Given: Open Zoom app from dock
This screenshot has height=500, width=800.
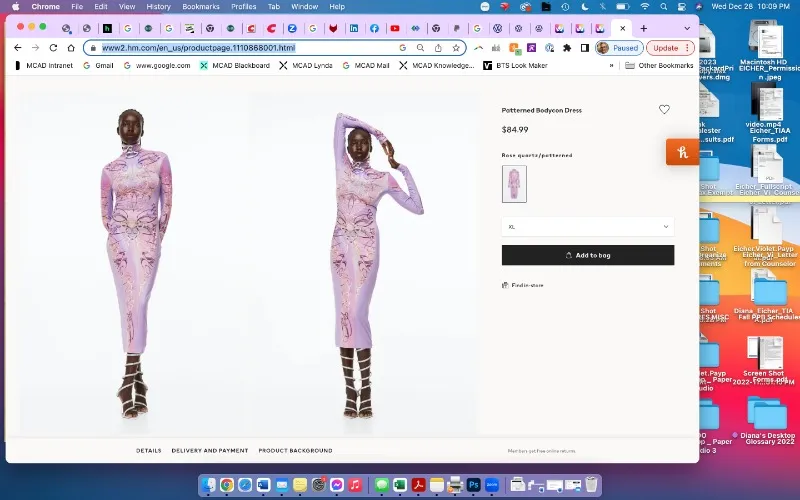Looking at the screenshot, I should pyautogui.click(x=492, y=485).
